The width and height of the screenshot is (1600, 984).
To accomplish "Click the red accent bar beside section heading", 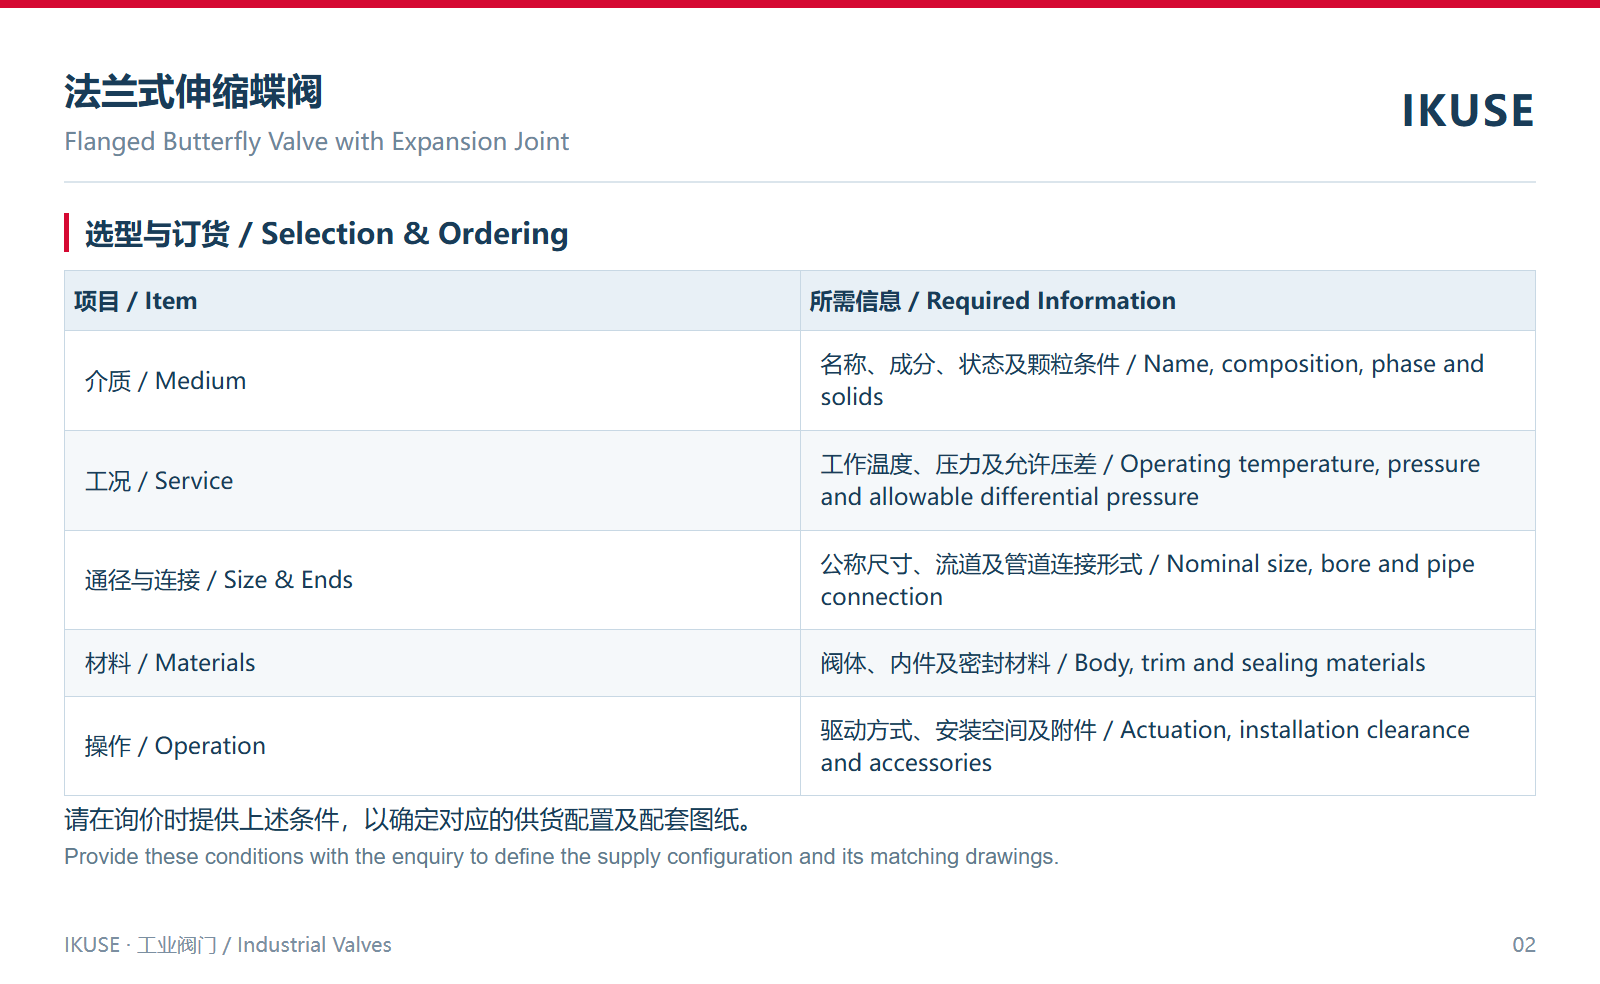I will 66,233.
